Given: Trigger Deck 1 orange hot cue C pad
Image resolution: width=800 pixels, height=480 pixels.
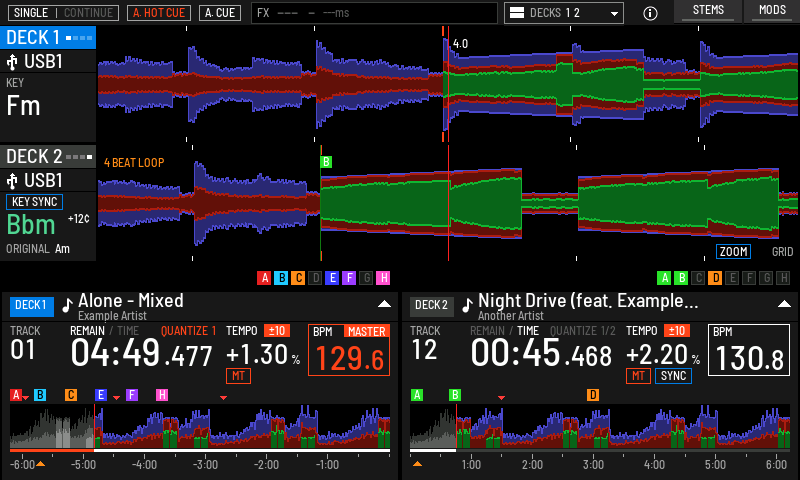Looking at the screenshot, I should 298,278.
